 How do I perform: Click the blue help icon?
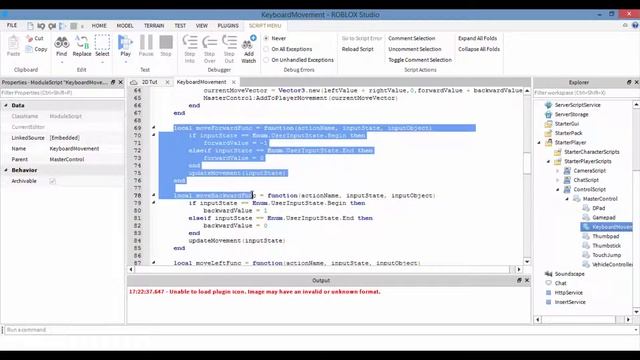[x=635, y=25]
